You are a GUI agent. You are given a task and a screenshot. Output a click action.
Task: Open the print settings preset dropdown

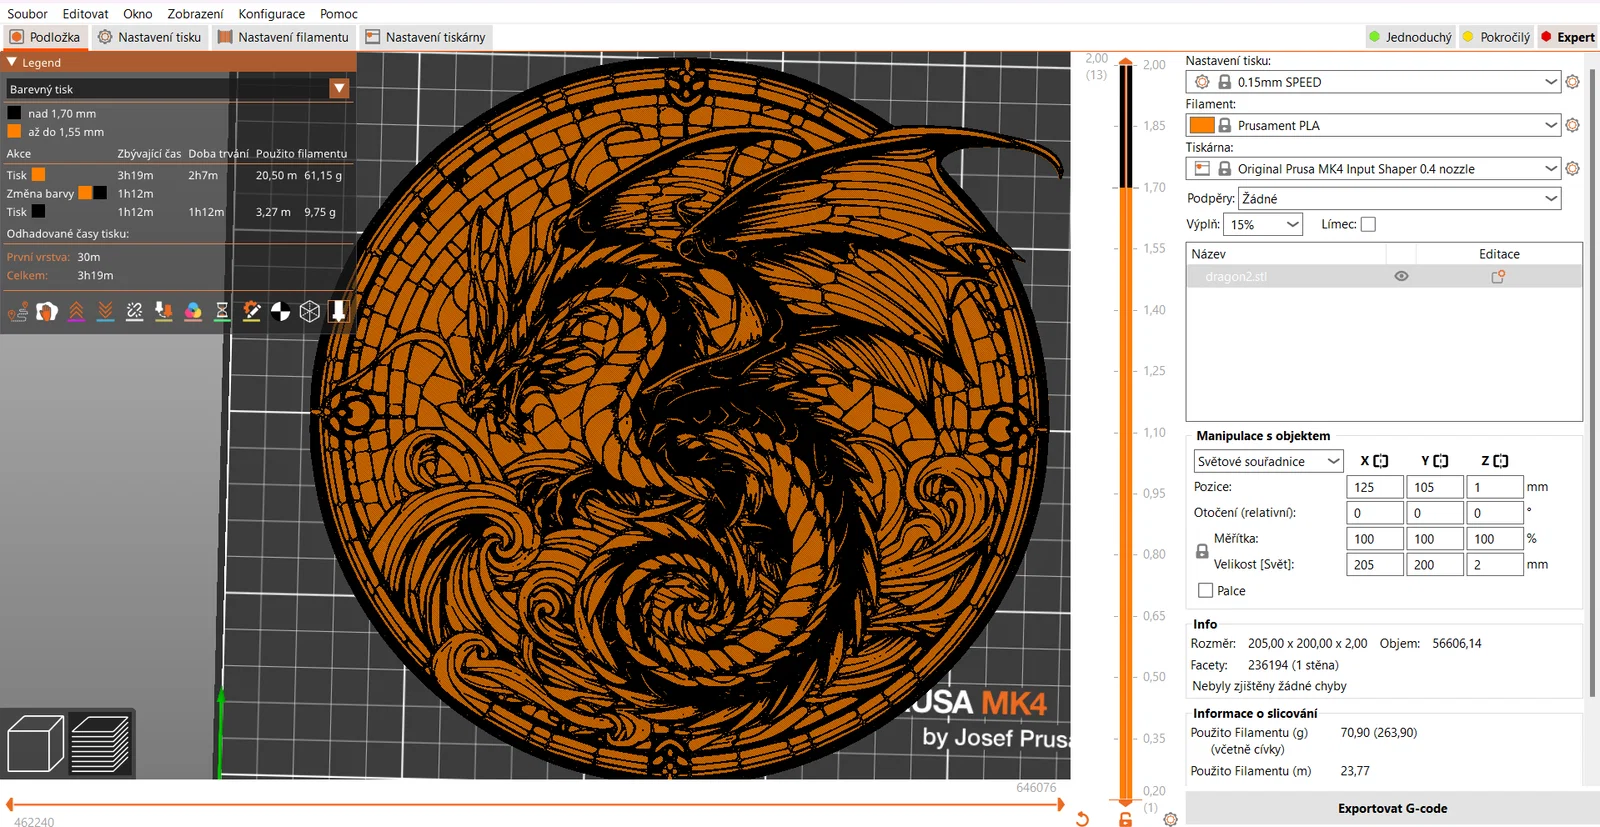click(x=1373, y=82)
